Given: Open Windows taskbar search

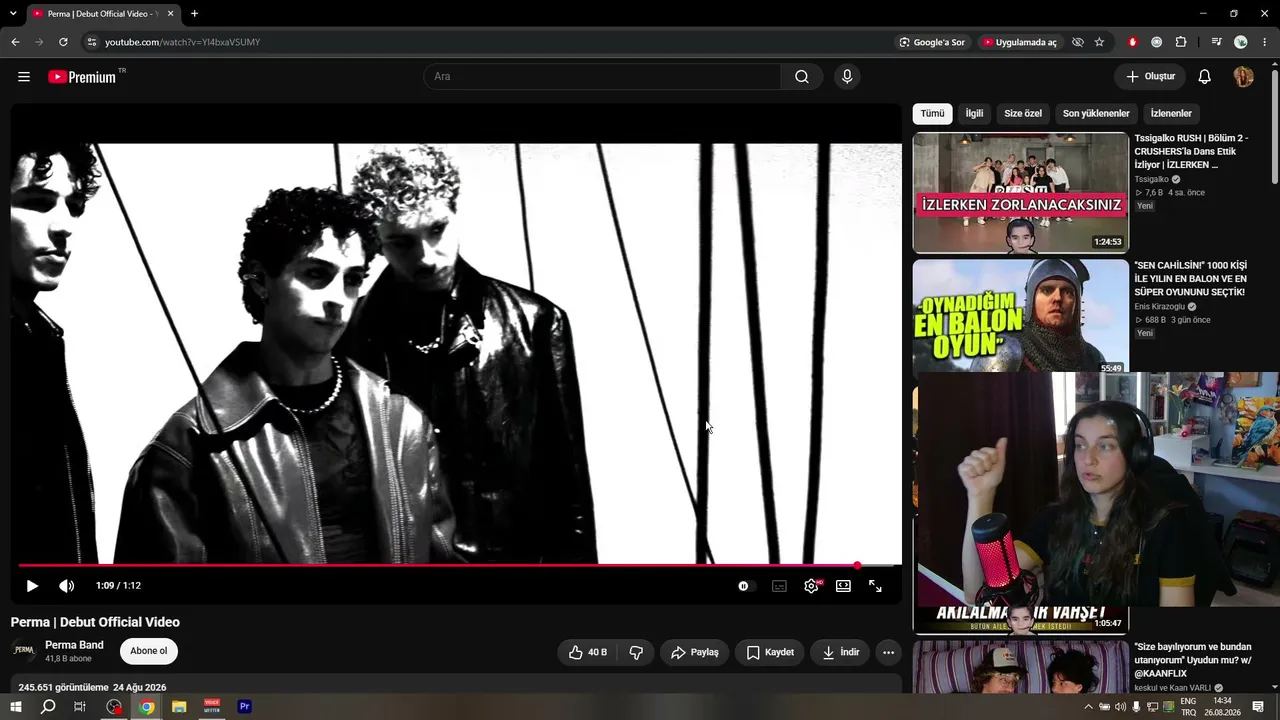Looking at the screenshot, I should (48, 707).
